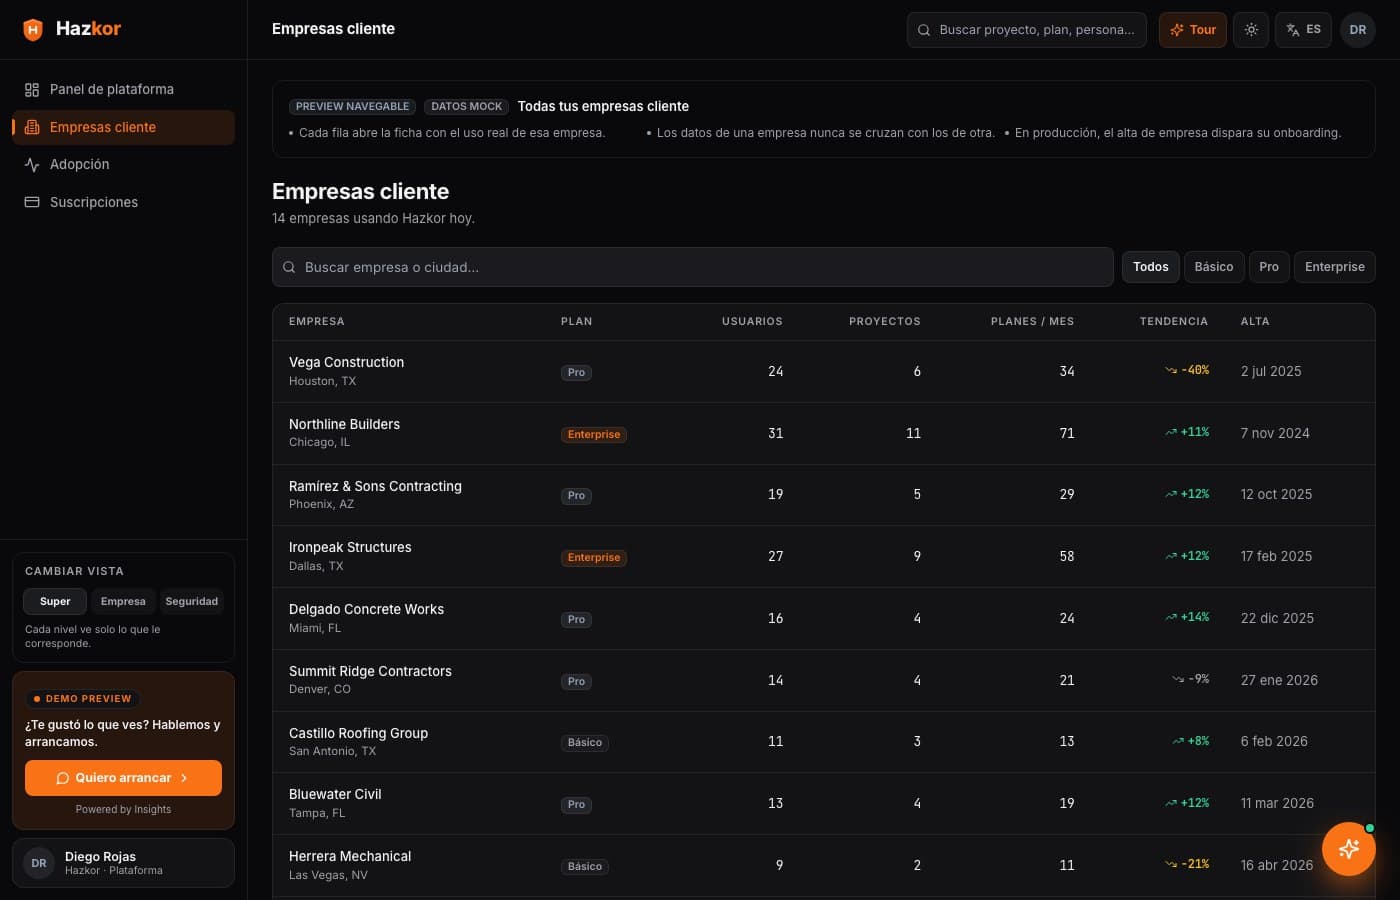The height and width of the screenshot is (900, 1400).
Task: Open the floating AI assistant sparkle button
Action: point(1349,849)
